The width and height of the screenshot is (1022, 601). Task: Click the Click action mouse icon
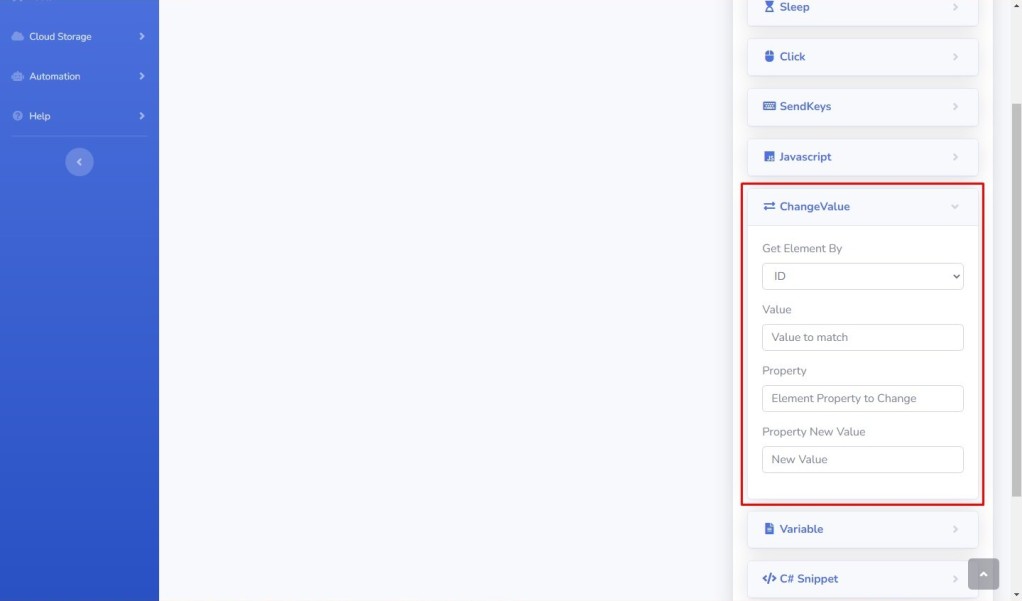(x=769, y=57)
